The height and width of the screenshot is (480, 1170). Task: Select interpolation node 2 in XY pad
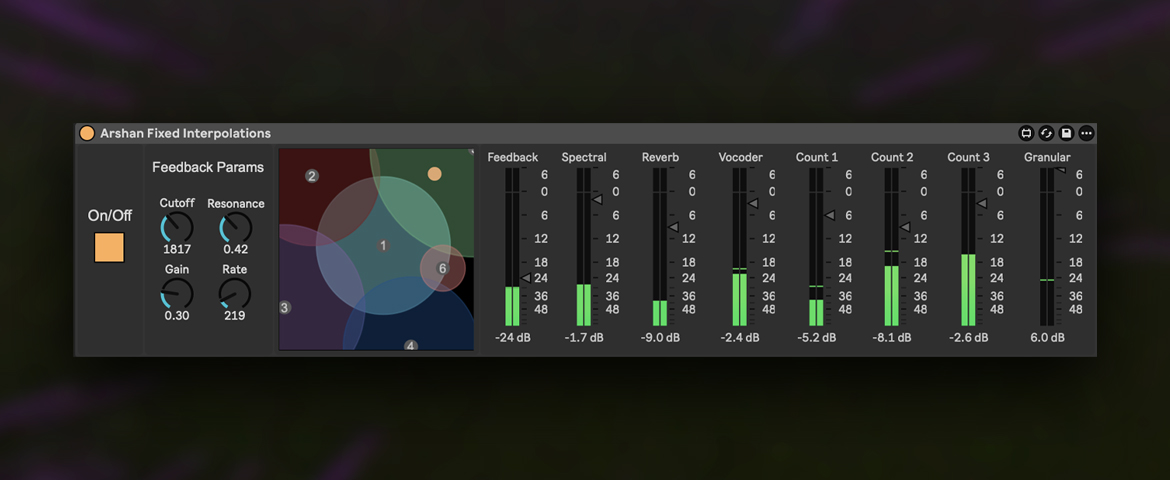(312, 176)
